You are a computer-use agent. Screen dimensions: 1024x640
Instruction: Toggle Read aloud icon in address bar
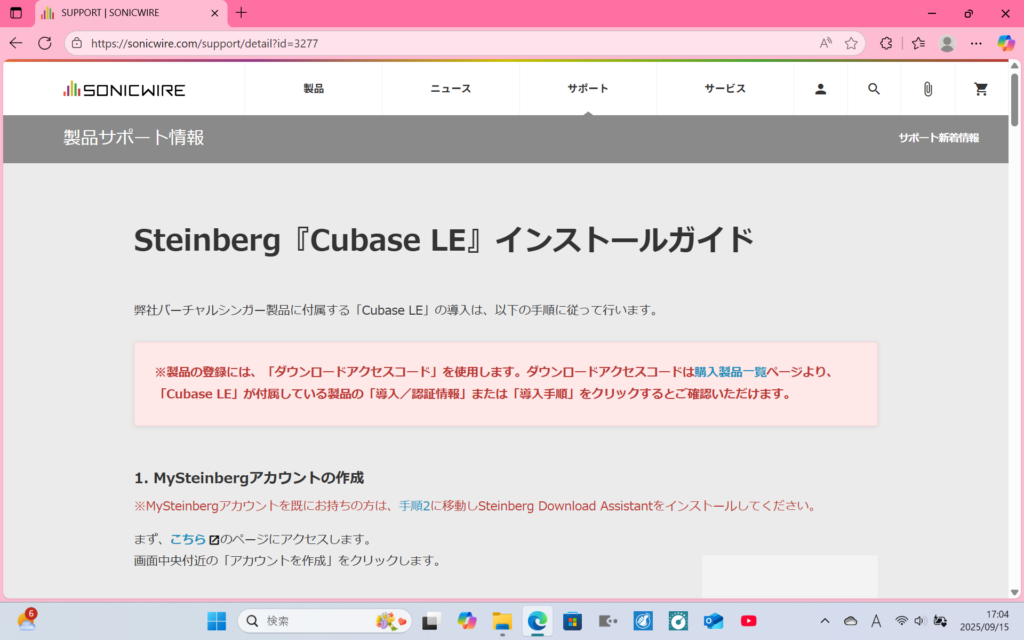point(825,44)
